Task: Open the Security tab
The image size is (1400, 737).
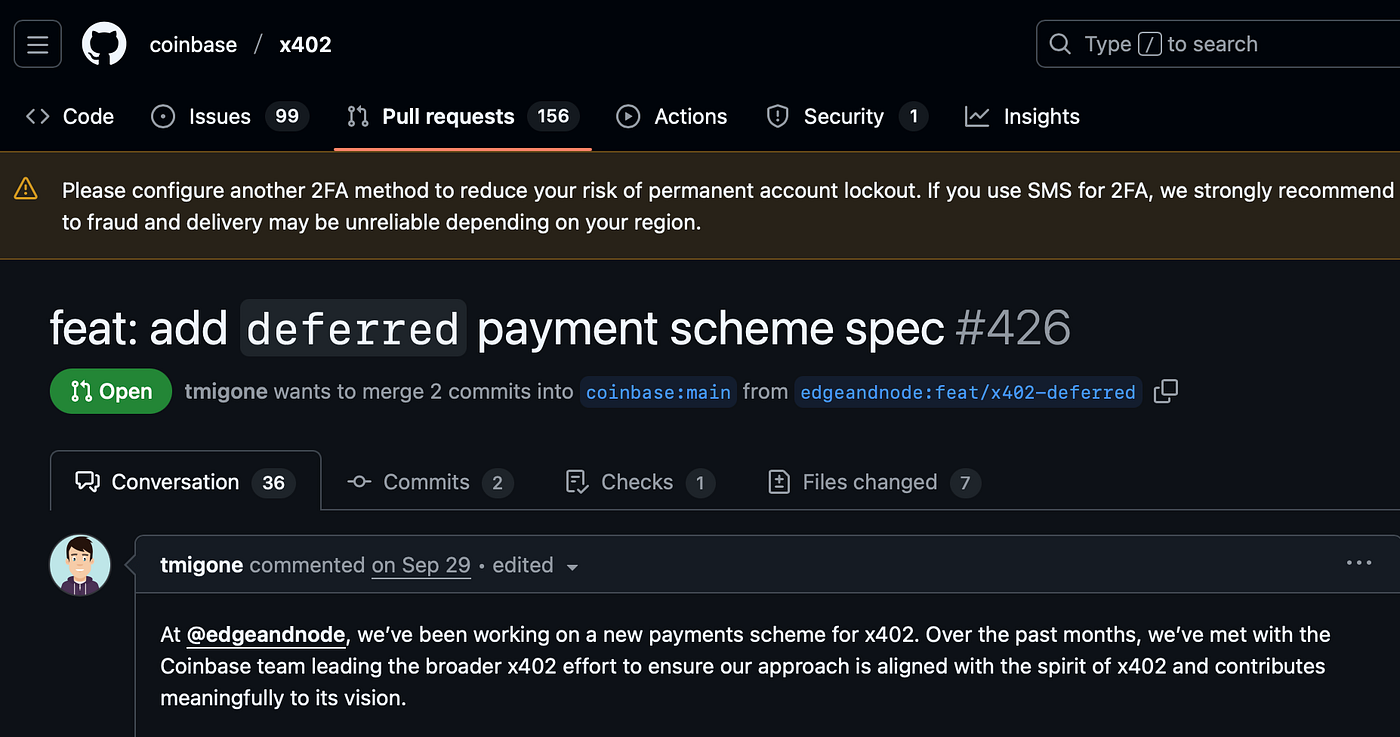Action: point(847,117)
